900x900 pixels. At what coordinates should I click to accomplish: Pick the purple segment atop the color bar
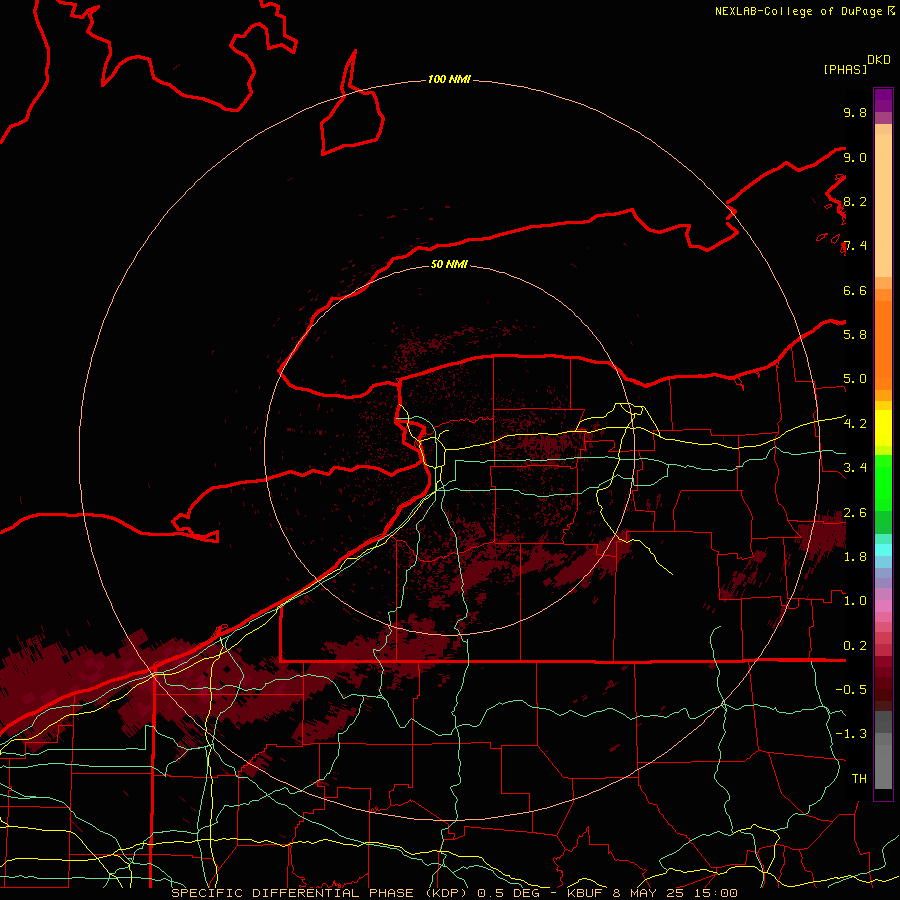click(883, 100)
